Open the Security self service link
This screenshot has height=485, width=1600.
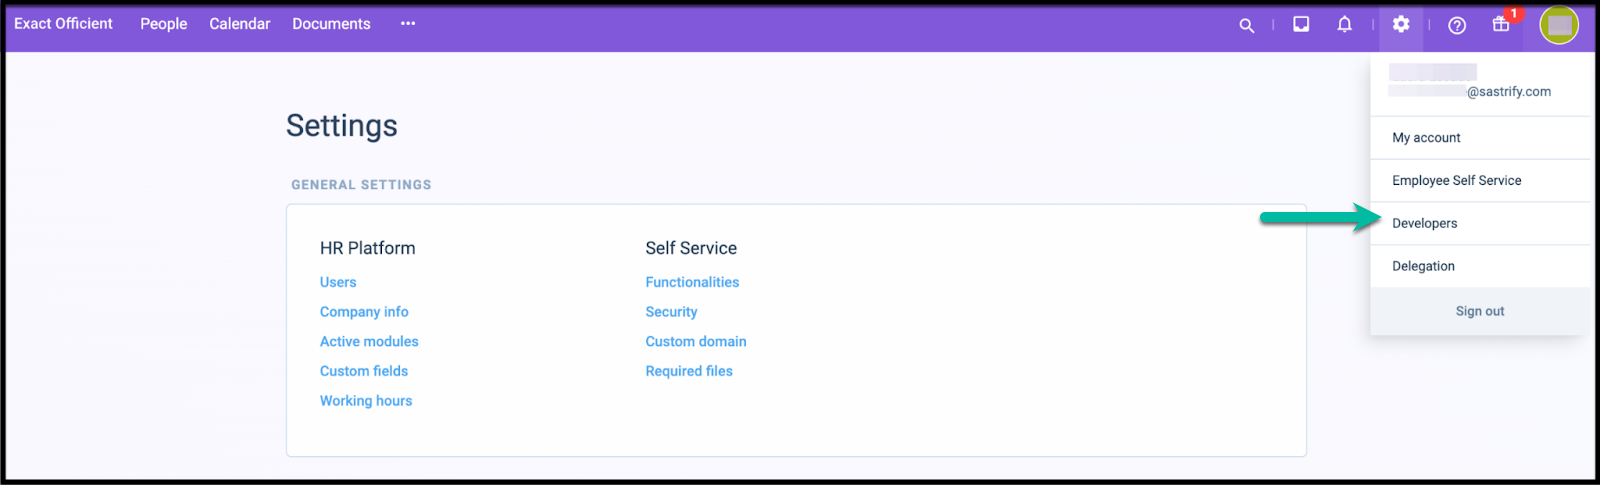click(x=671, y=312)
